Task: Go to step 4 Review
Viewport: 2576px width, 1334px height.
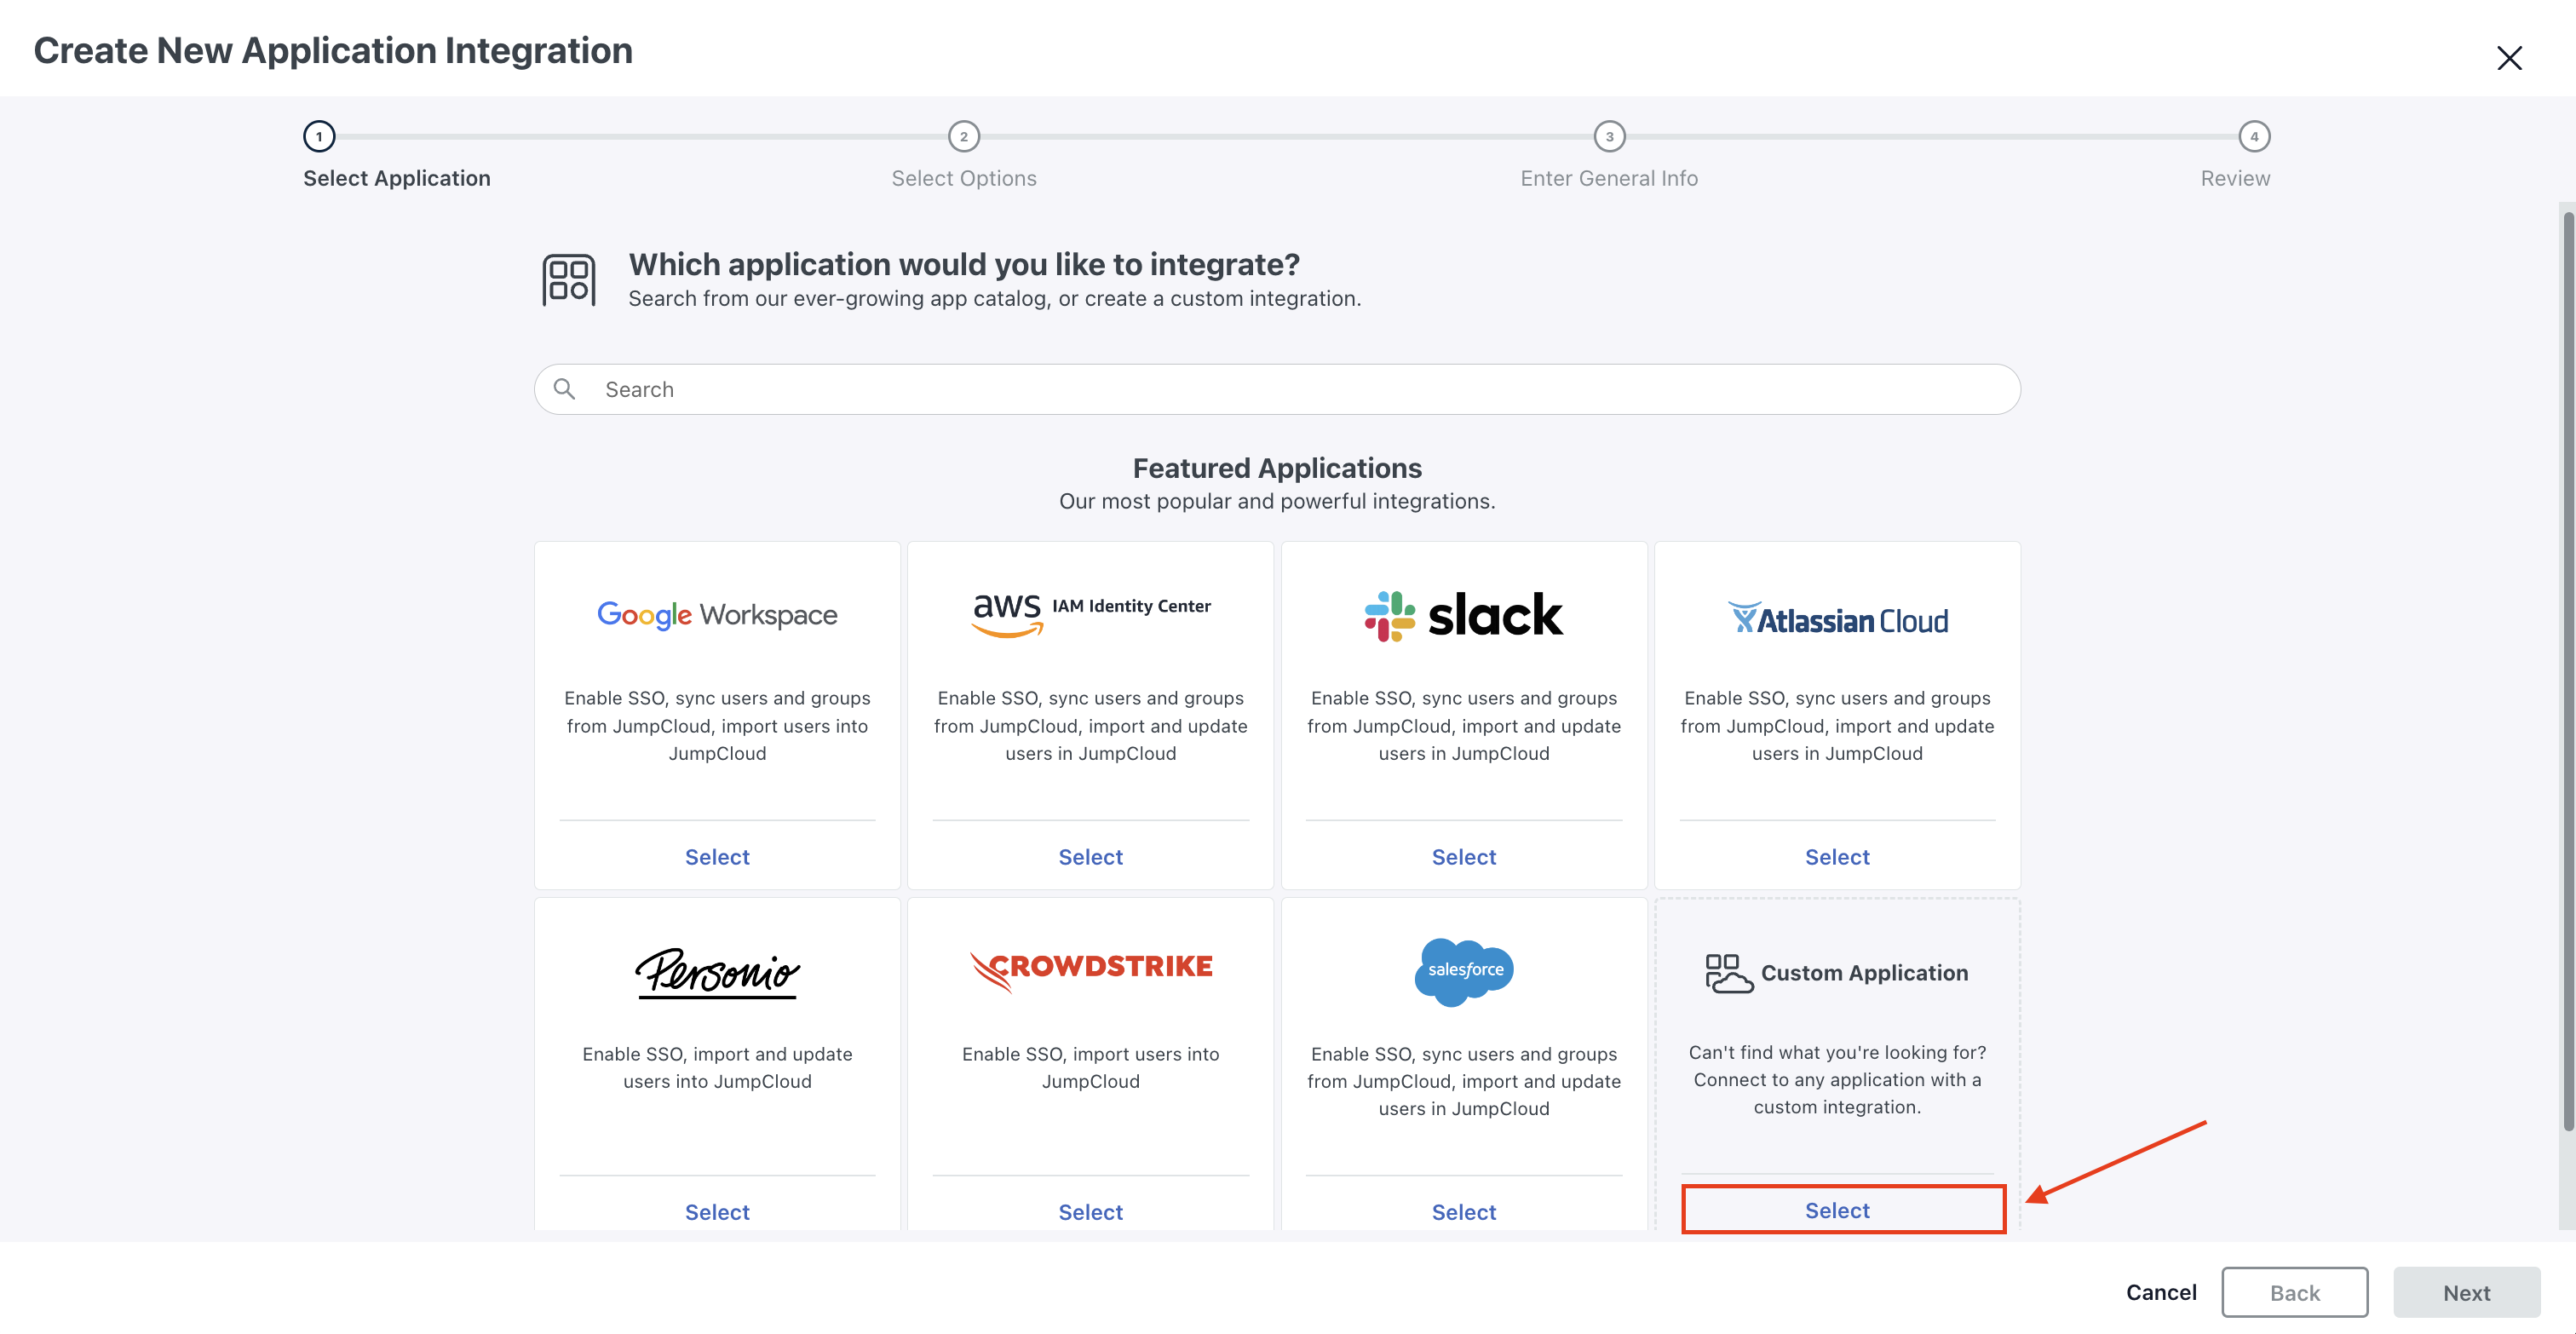Action: 2254,136
